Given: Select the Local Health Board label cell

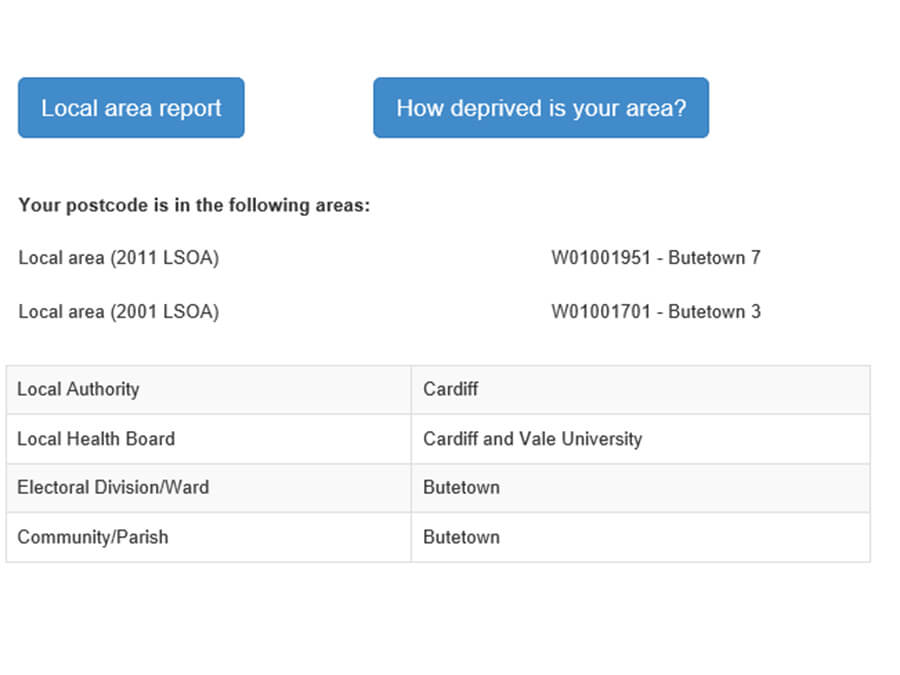Looking at the screenshot, I should click(x=96, y=438).
